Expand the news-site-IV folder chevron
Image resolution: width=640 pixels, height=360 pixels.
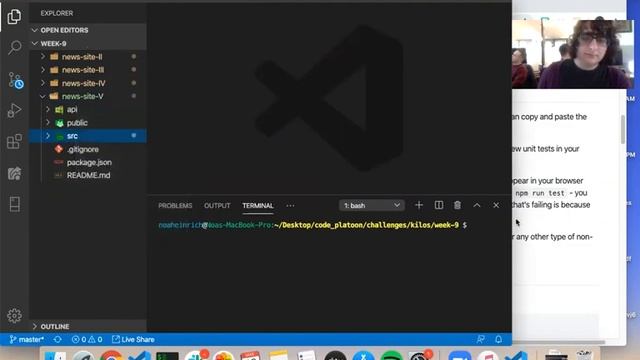pos(43,83)
